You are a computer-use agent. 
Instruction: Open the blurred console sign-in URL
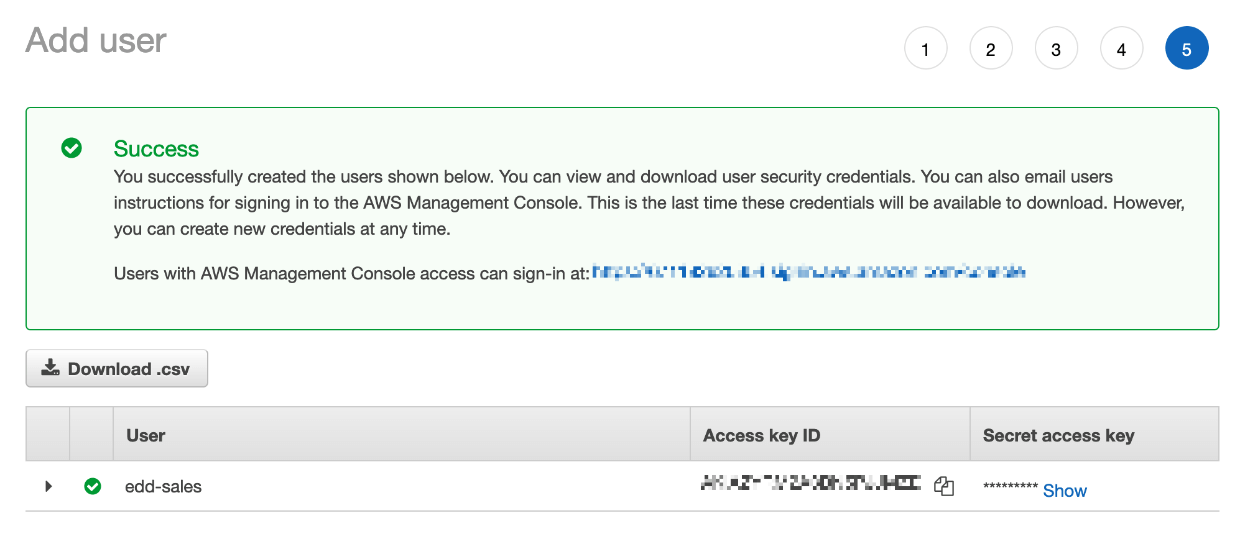coord(809,272)
